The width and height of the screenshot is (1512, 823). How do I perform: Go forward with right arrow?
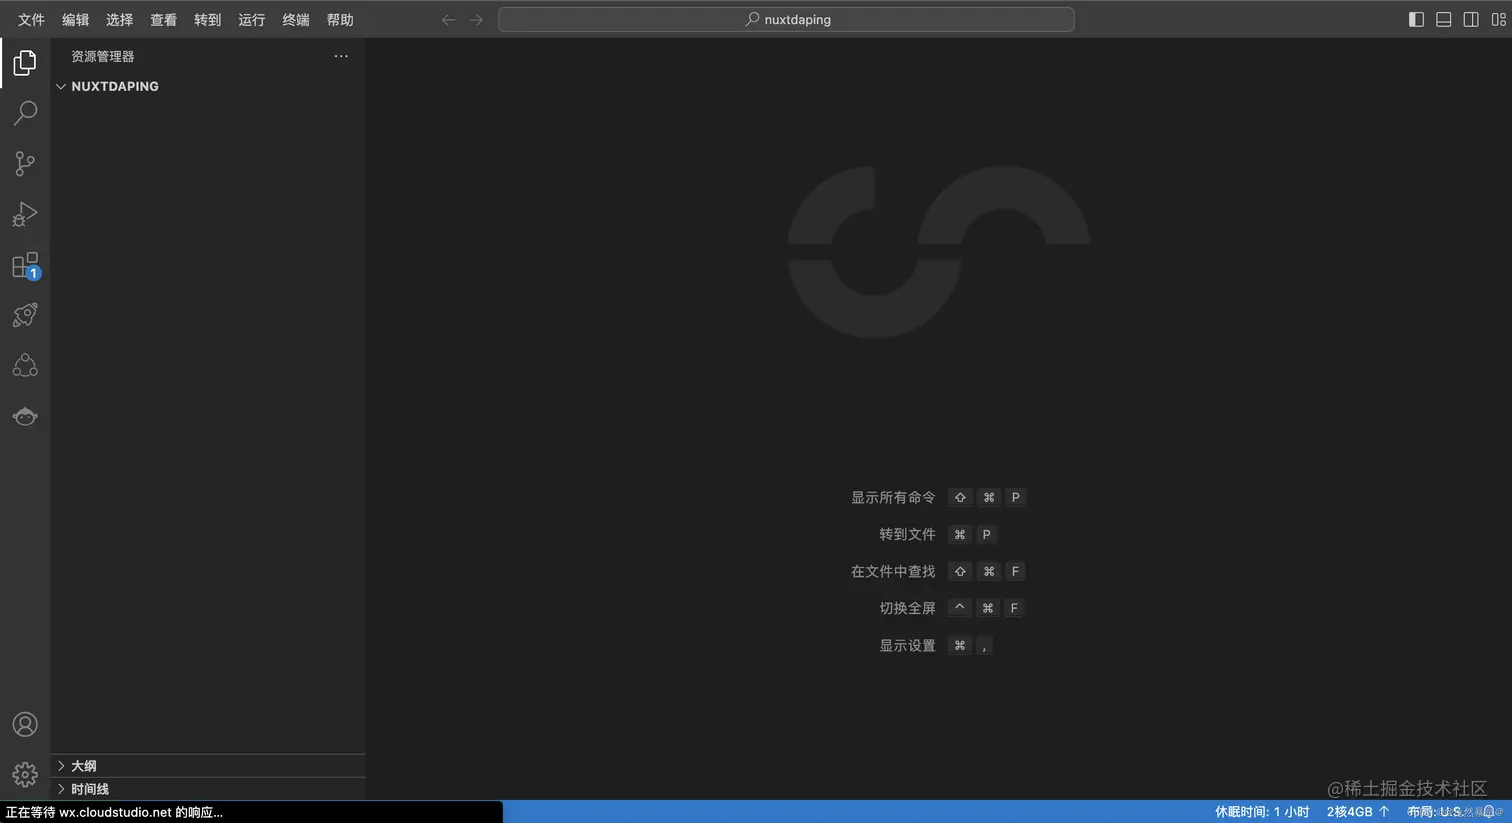pyautogui.click(x=476, y=20)
